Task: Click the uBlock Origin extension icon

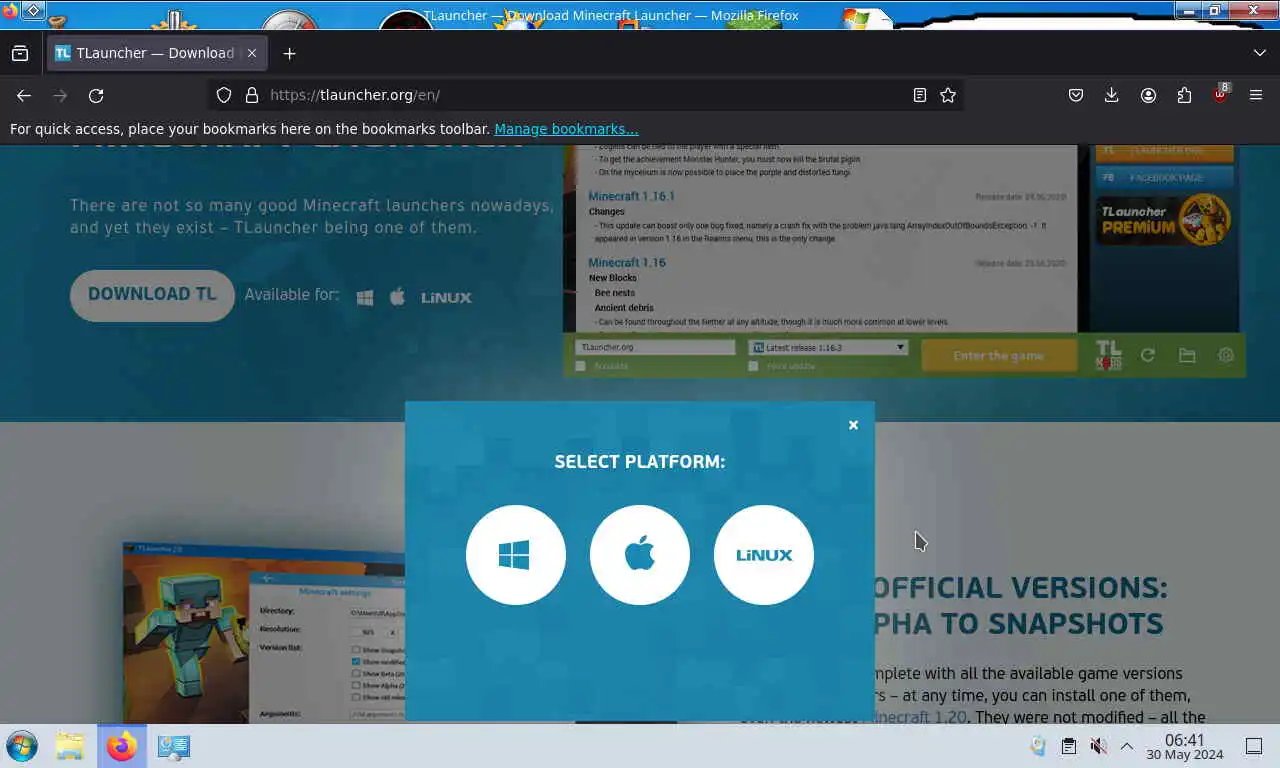Action: (x=1220, y=95)
